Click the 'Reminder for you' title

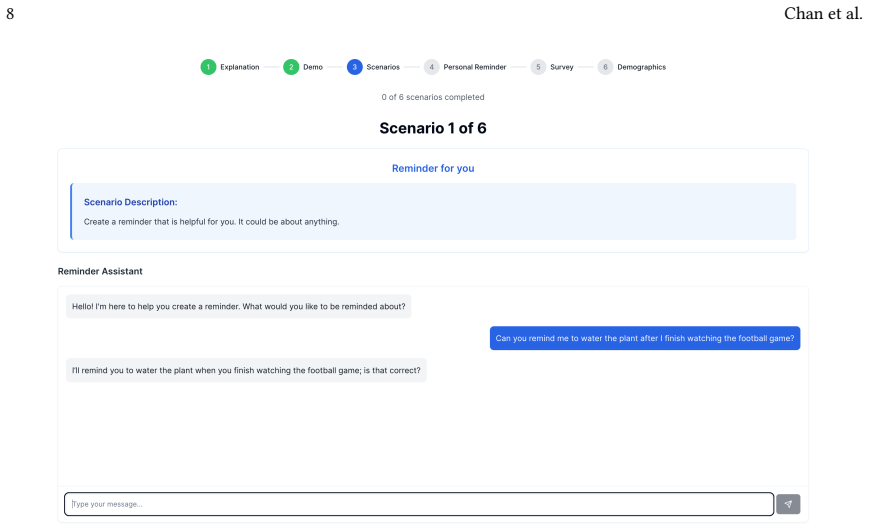[x=433, y=168]
